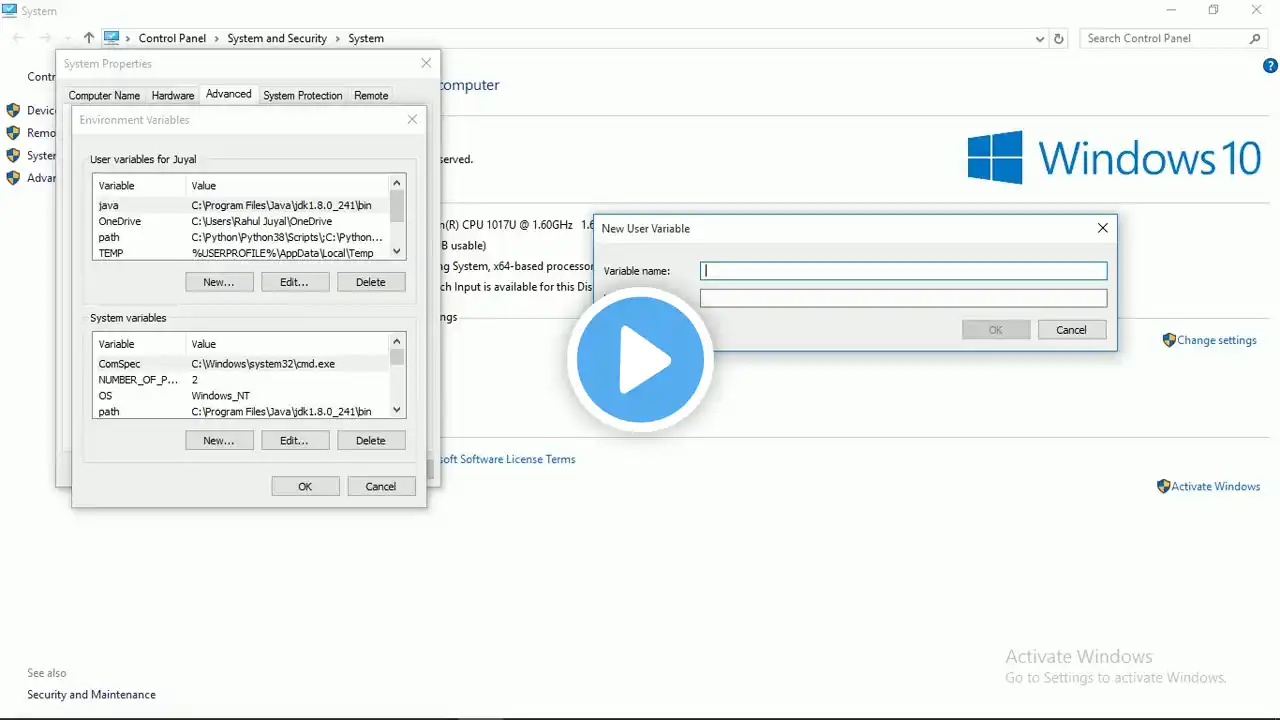This screenshot has height=720, width=1280.
Task: Click the Value column header in System variables
Action: [x=288, y=343]
